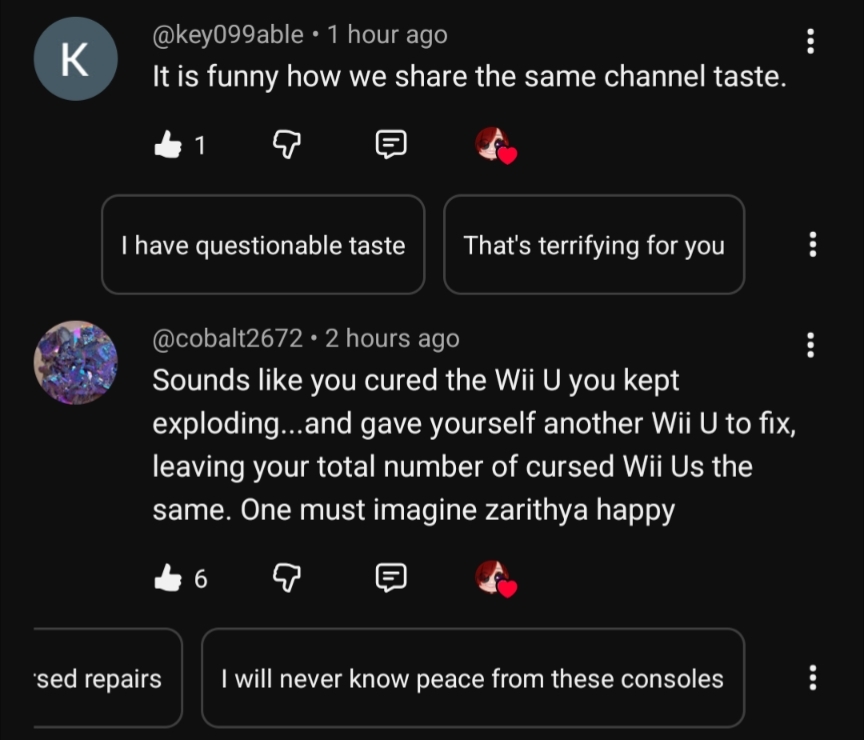Click creator heart on @key099able comment

(x=494, y=146)
